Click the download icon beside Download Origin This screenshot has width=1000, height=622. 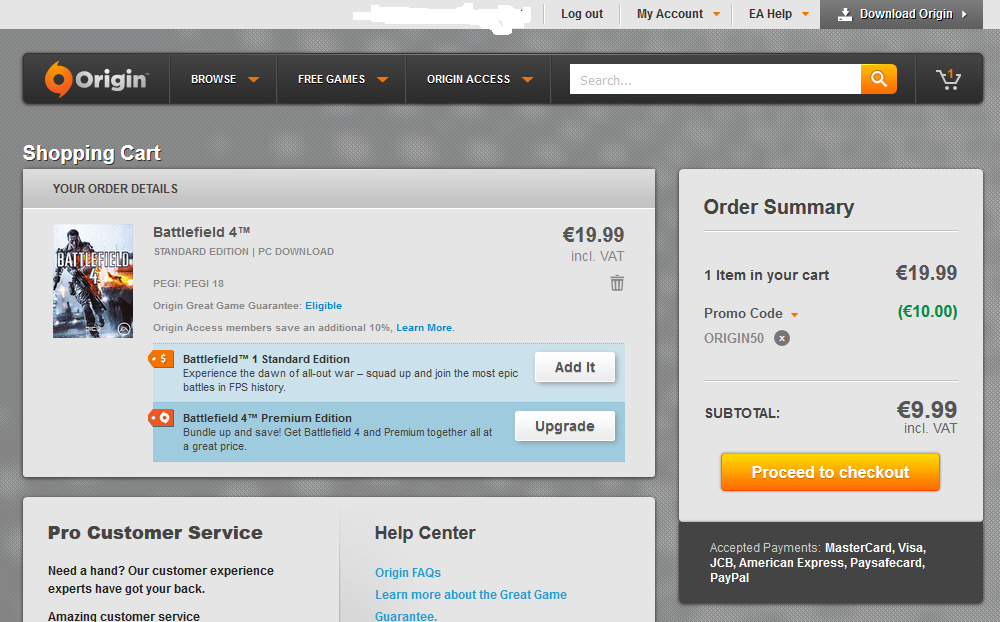coord(844,14)
